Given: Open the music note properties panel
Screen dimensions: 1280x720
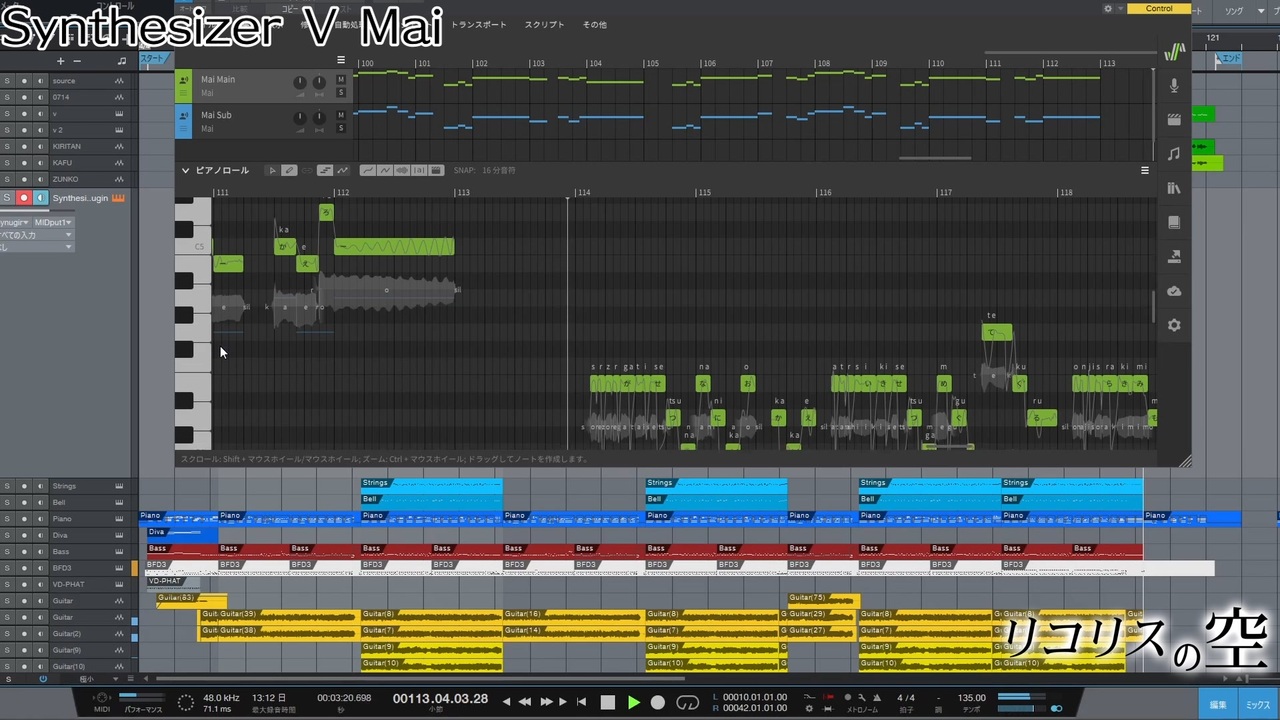Looking at the screenshot, I should pos(1174,154).
